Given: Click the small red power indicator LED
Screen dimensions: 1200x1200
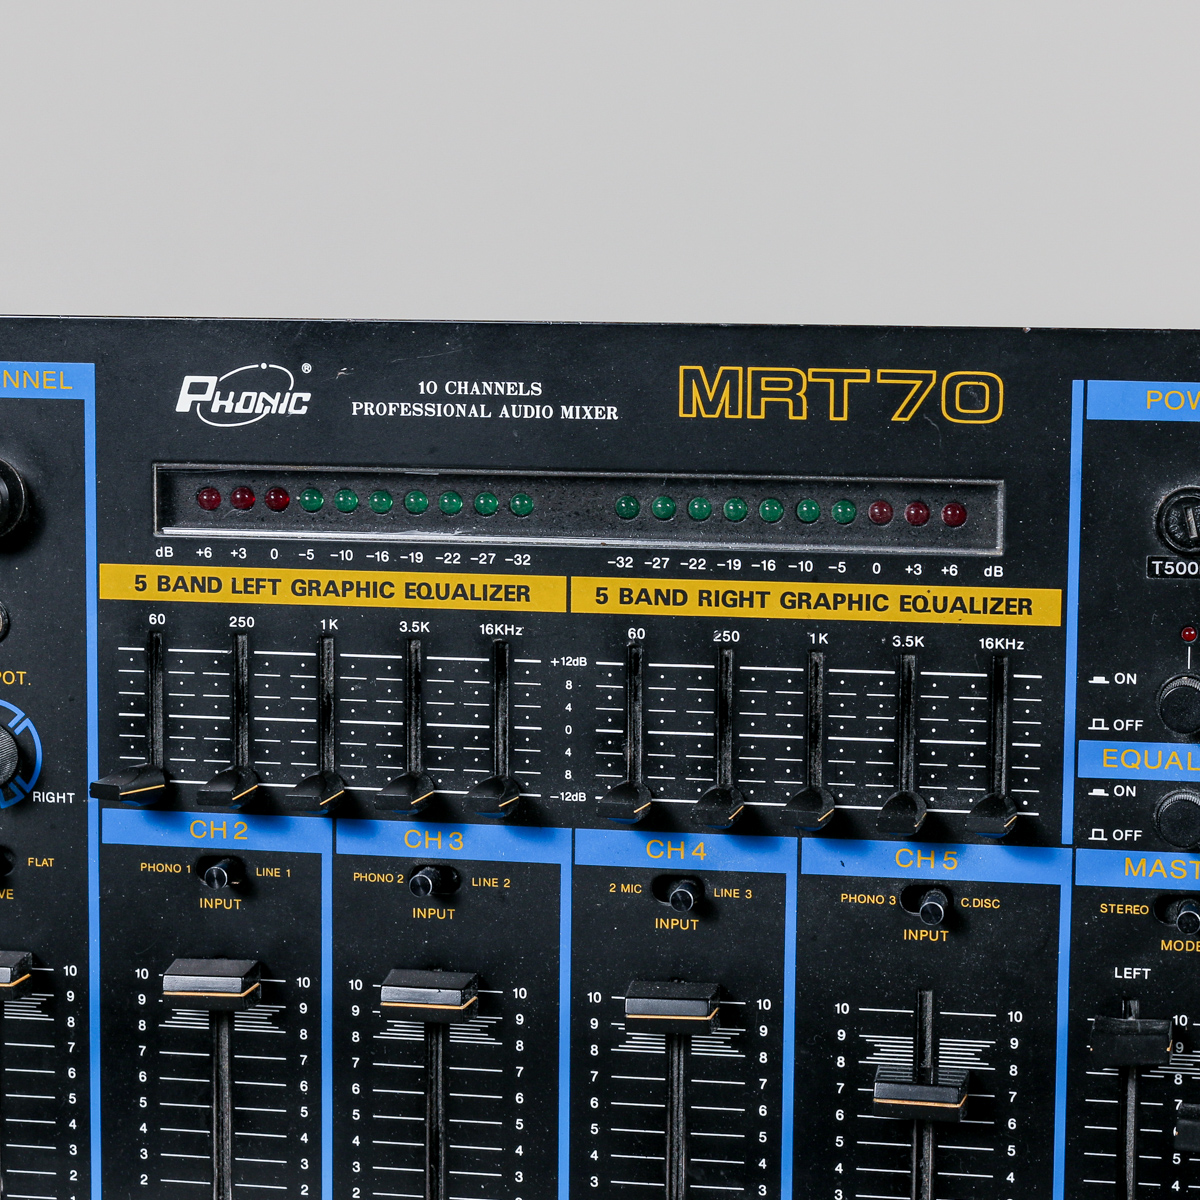Looking at the screenshot, I should coord(1188,634).
